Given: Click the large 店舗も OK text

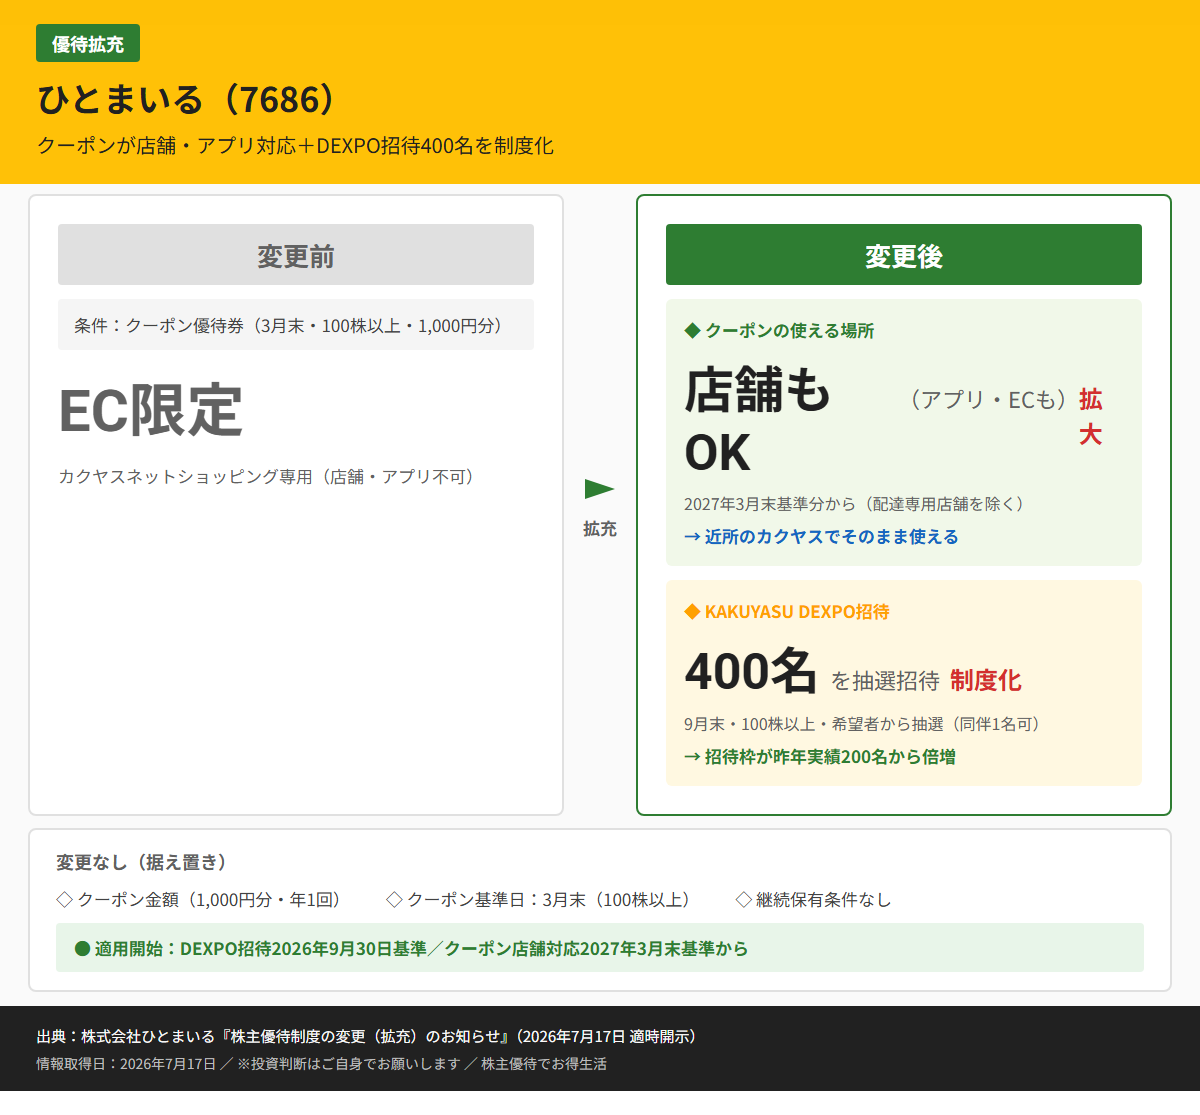Looking at the screenshot, I should click(758, 420).
